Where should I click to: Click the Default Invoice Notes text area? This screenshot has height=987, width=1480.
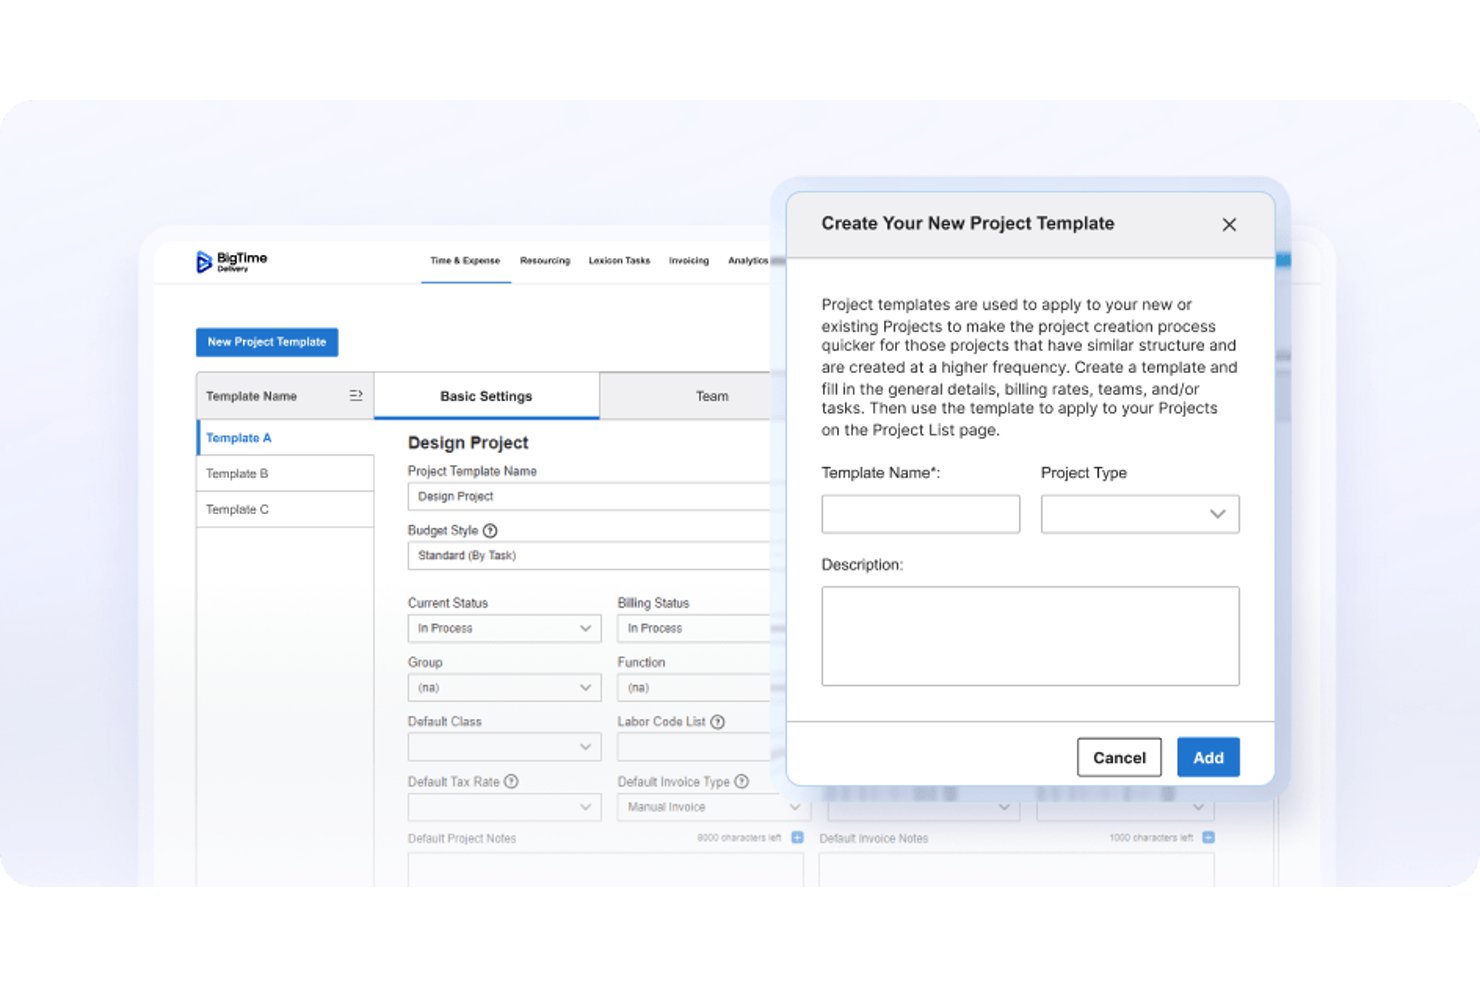click(1016, 869)
